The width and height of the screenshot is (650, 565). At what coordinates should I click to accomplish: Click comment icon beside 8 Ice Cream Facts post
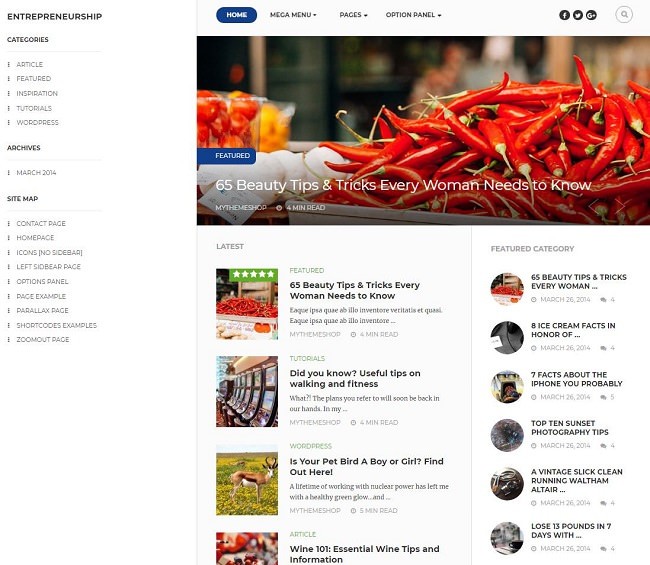click(603, 348)
